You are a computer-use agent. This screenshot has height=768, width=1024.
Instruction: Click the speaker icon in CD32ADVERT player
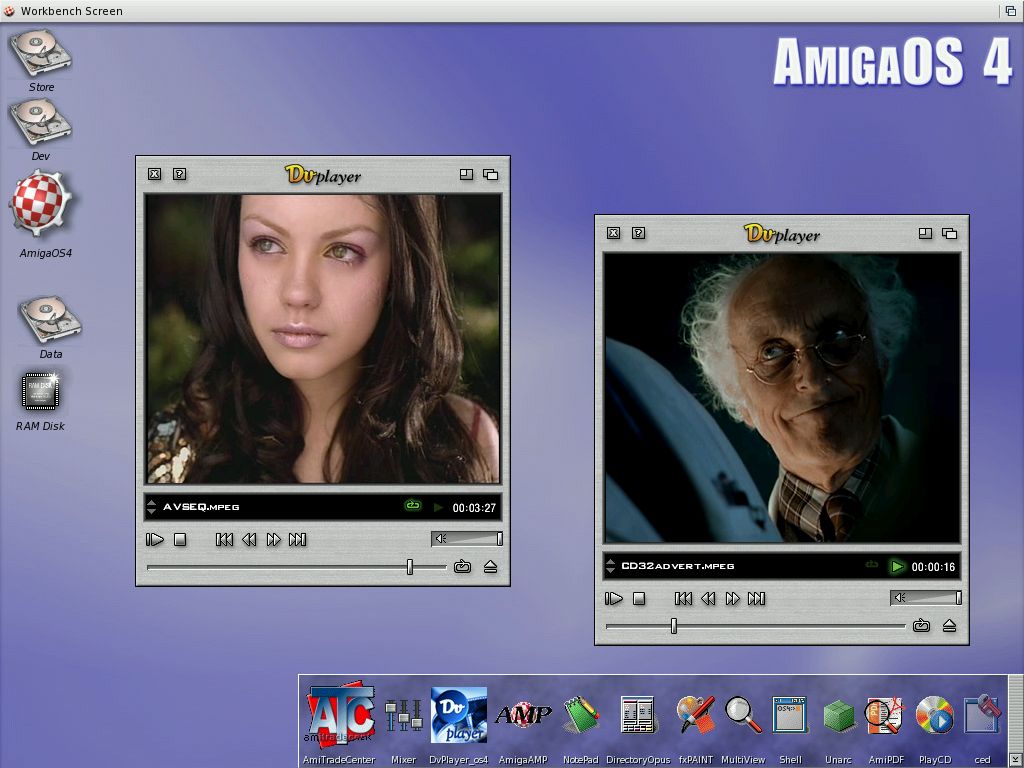tap(901, 598)
